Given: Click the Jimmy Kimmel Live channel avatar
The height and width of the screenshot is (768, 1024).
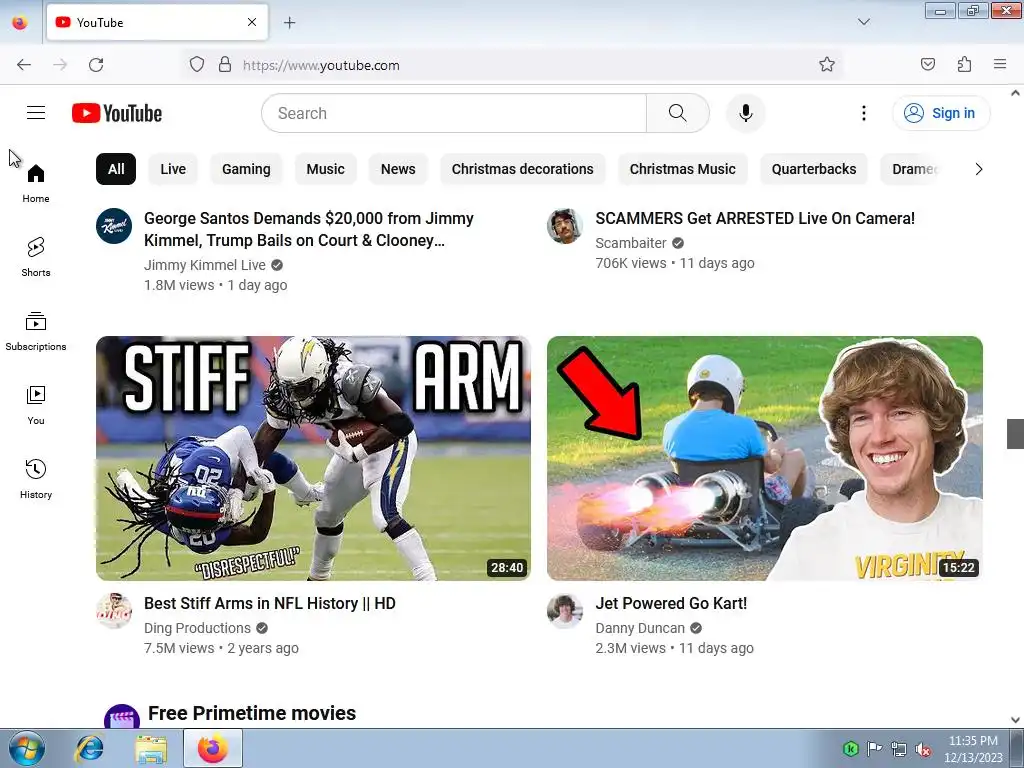Looking at the screenshot, I should pyautogui.click(x=114, y=226).
